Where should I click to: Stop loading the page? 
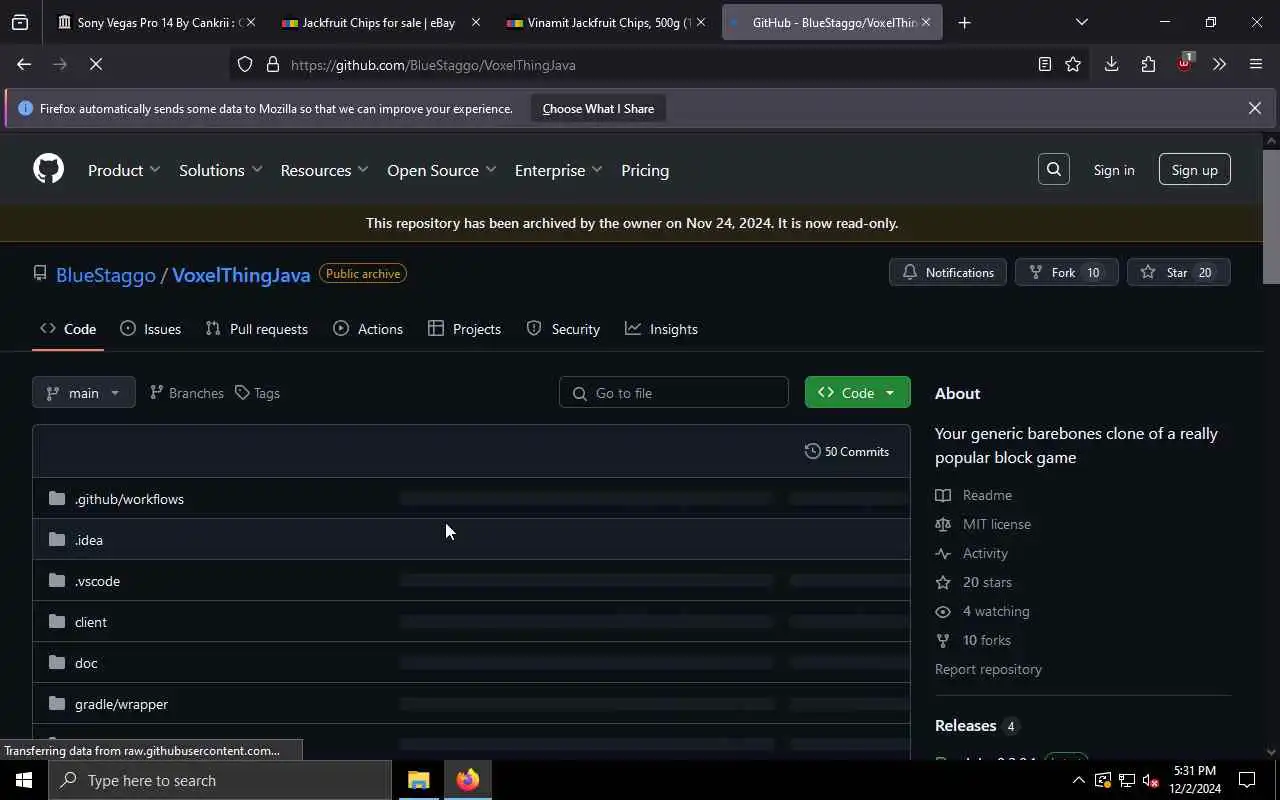click(95, 65)
